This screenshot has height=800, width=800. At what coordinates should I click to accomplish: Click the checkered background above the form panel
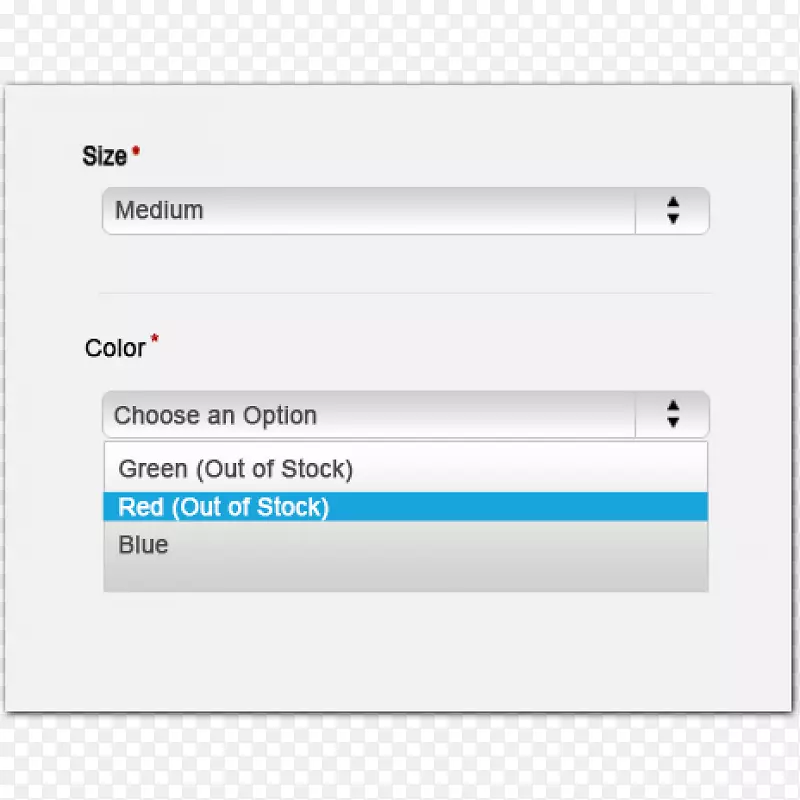click(x=400, y=40)
